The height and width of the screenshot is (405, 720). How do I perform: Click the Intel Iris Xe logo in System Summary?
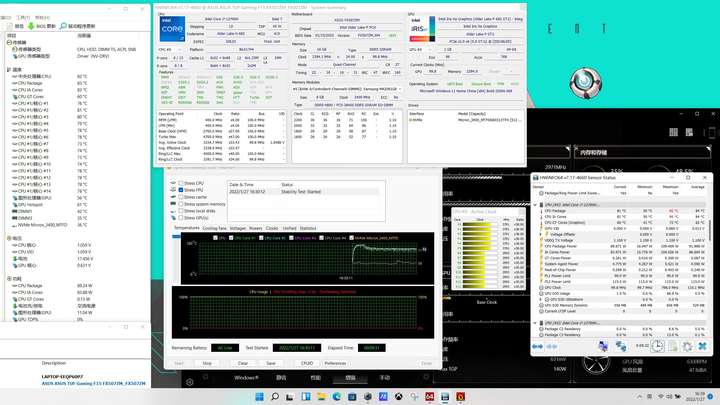(x=422, y=29)
